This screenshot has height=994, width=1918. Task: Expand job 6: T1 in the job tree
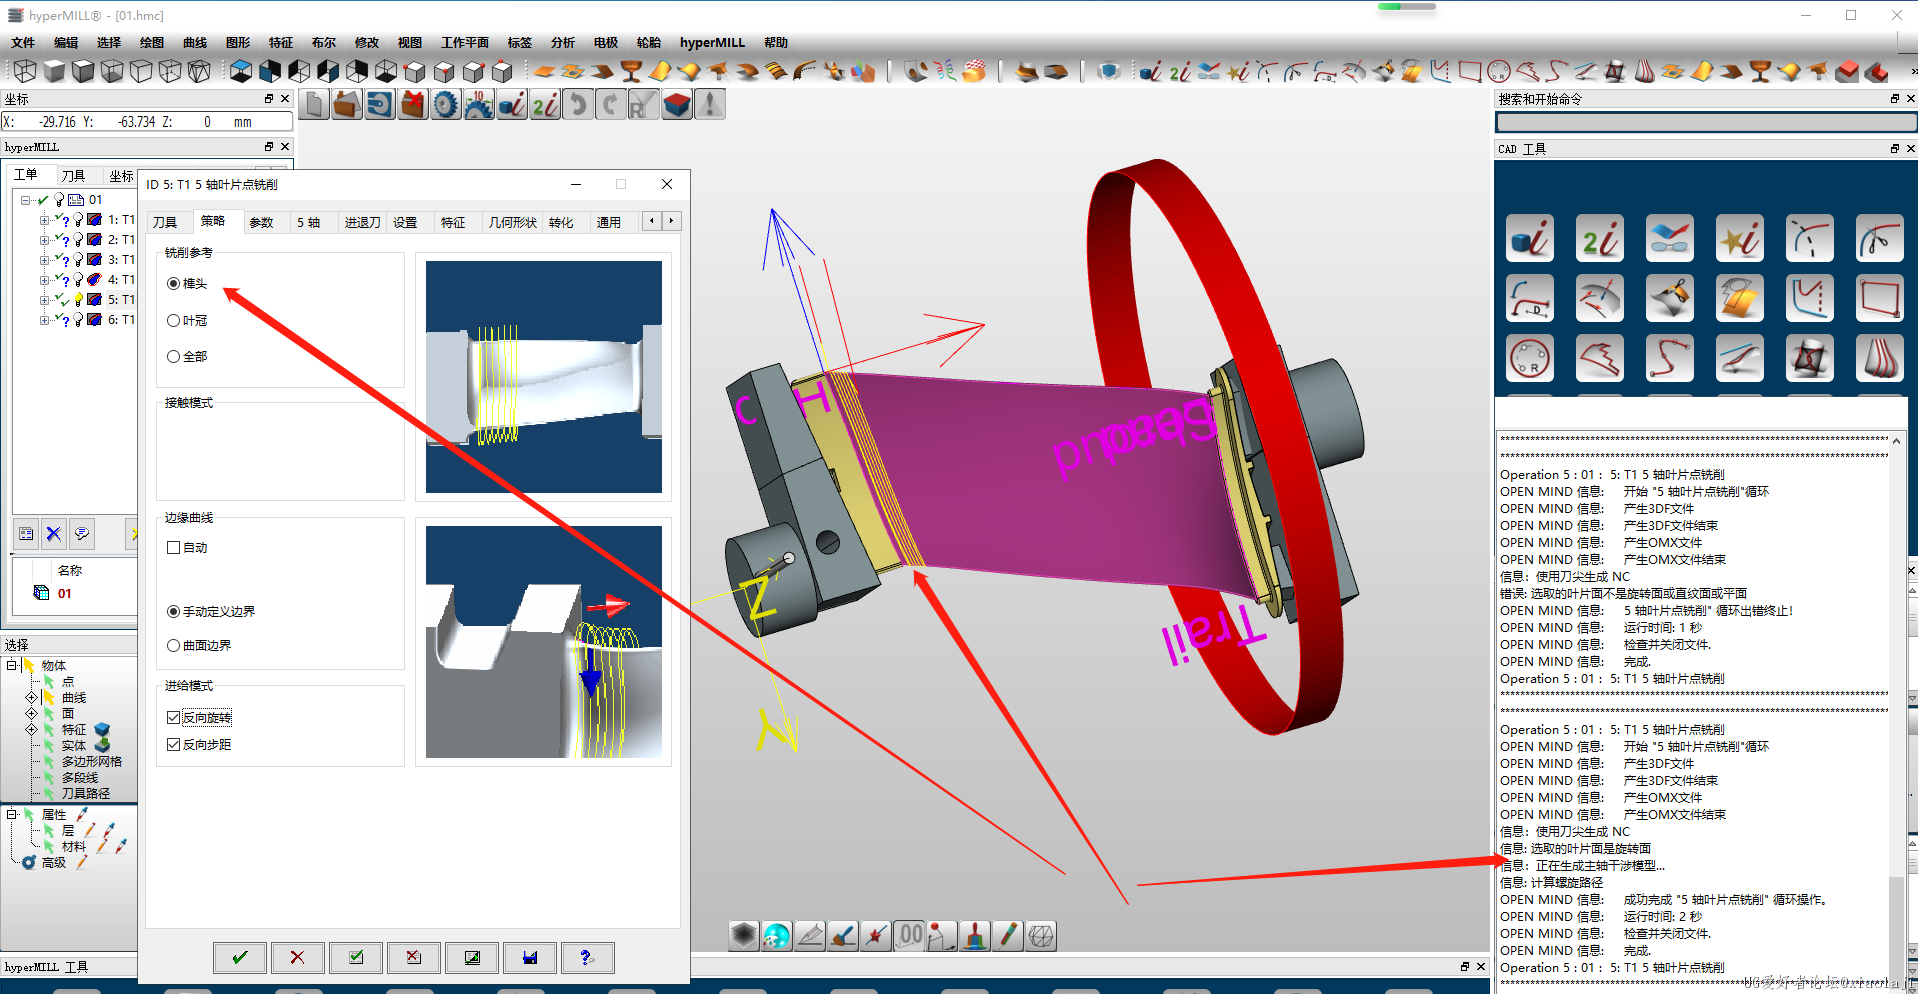tap(44, 320)
